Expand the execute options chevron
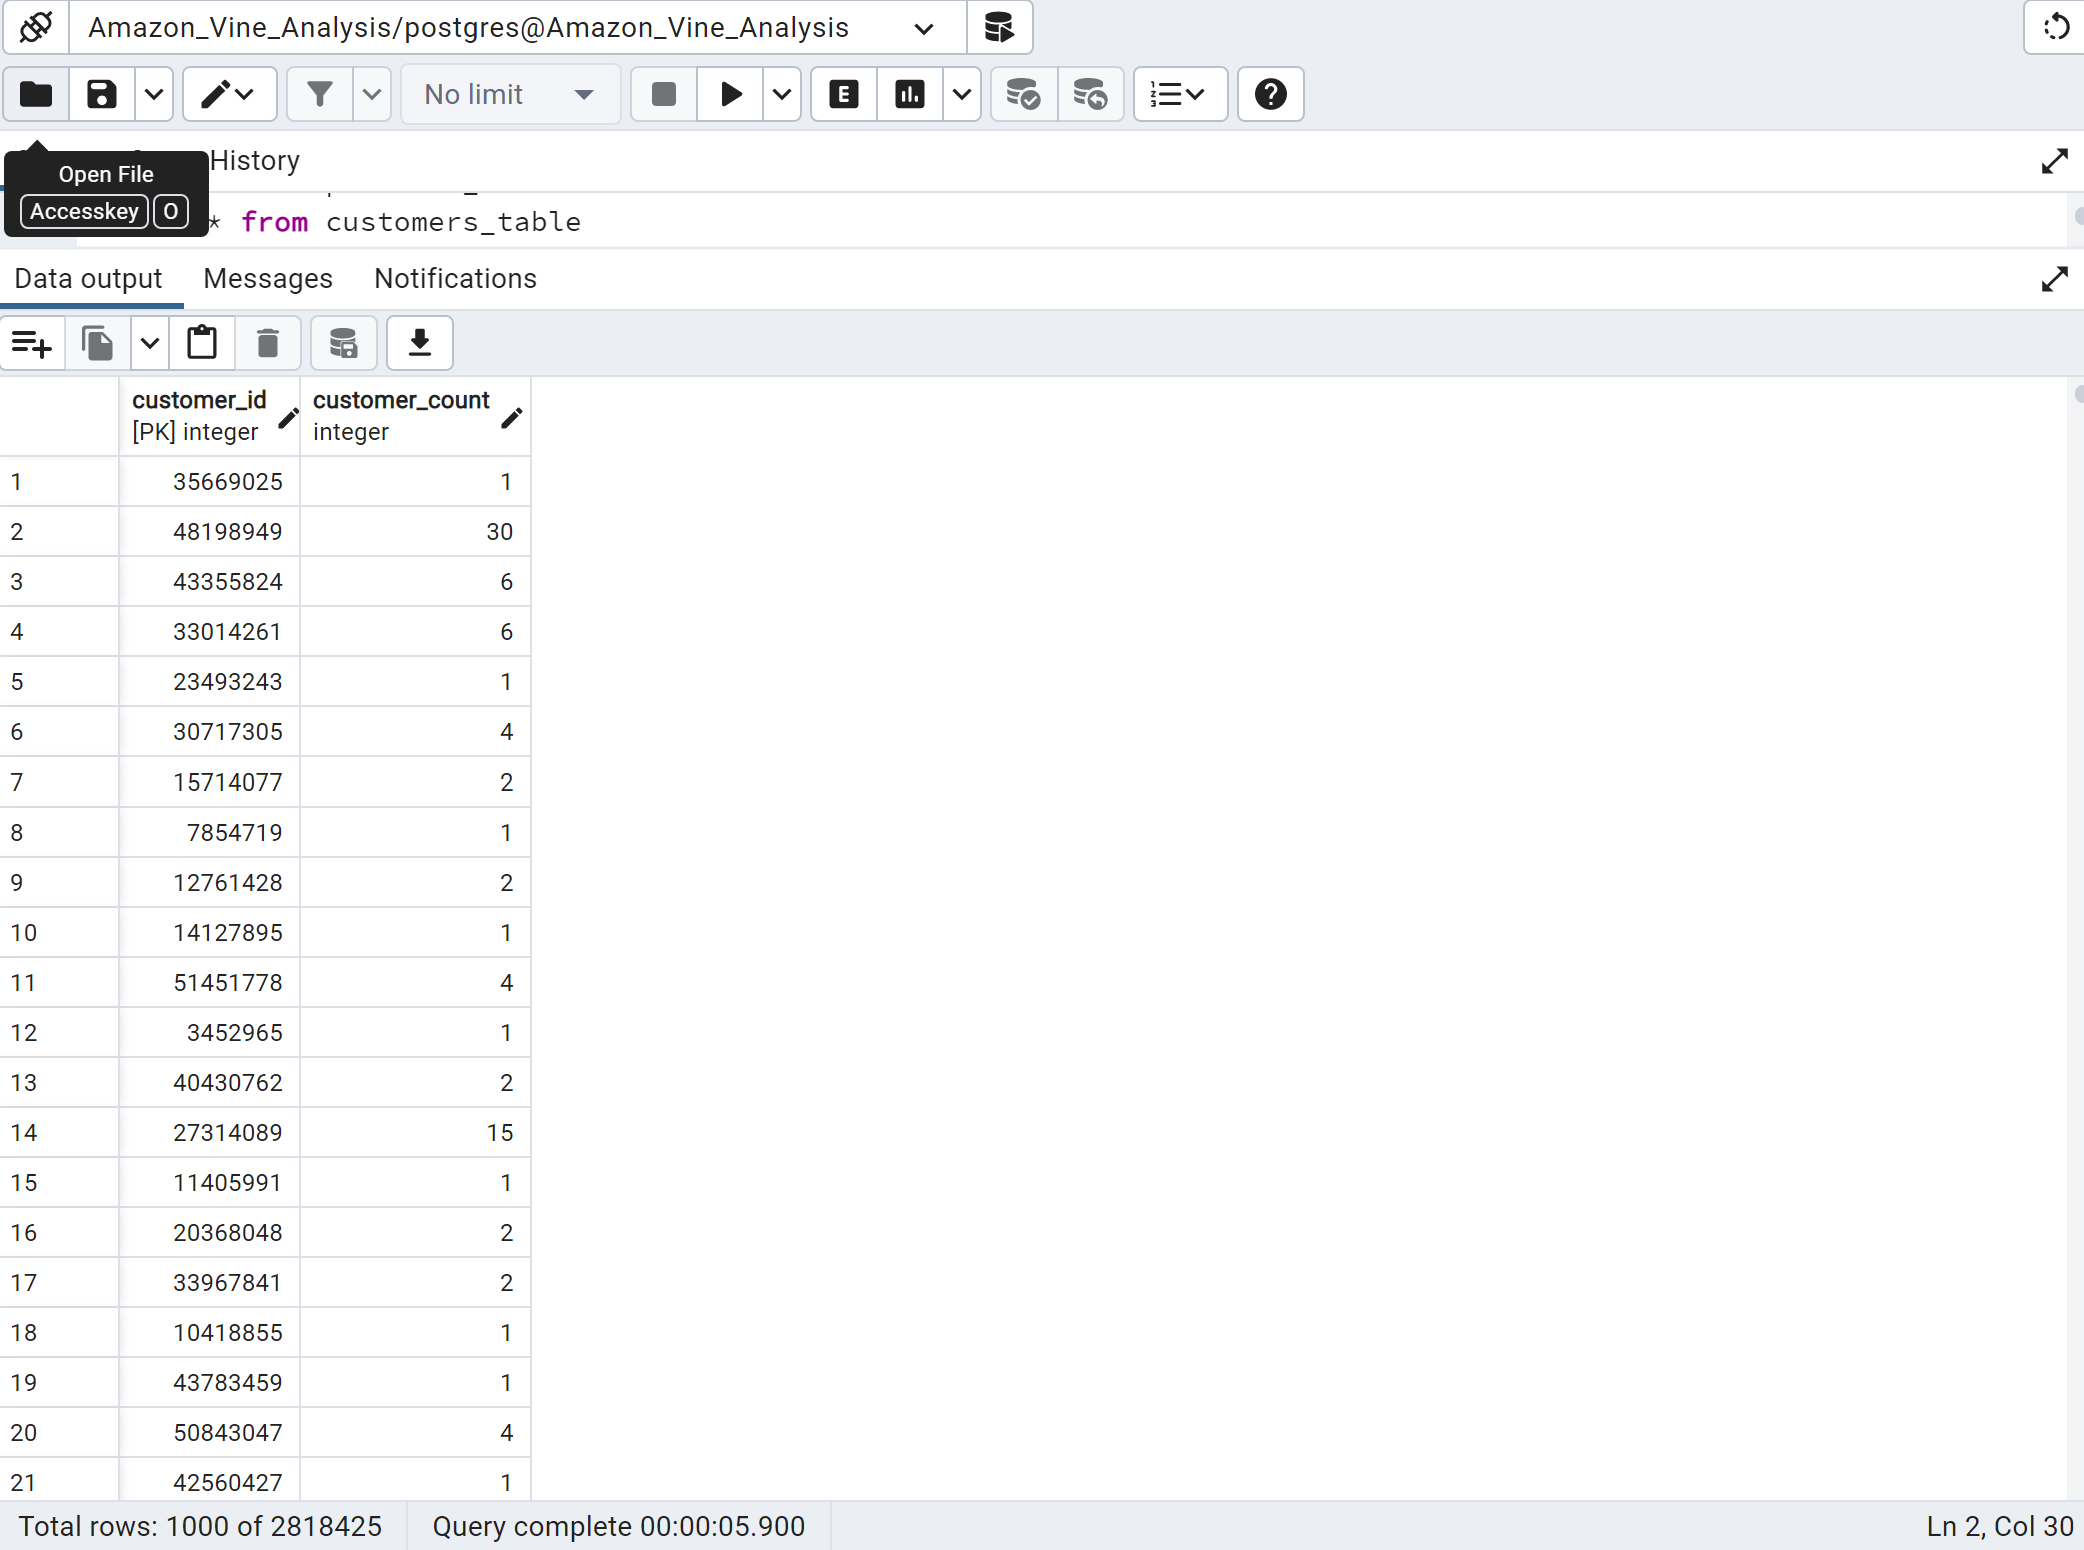 781,94
